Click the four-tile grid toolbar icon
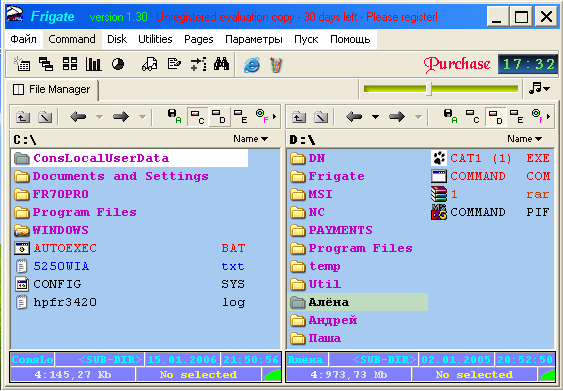Viewport: 563px width, 391px height. (x=70, y=64)
